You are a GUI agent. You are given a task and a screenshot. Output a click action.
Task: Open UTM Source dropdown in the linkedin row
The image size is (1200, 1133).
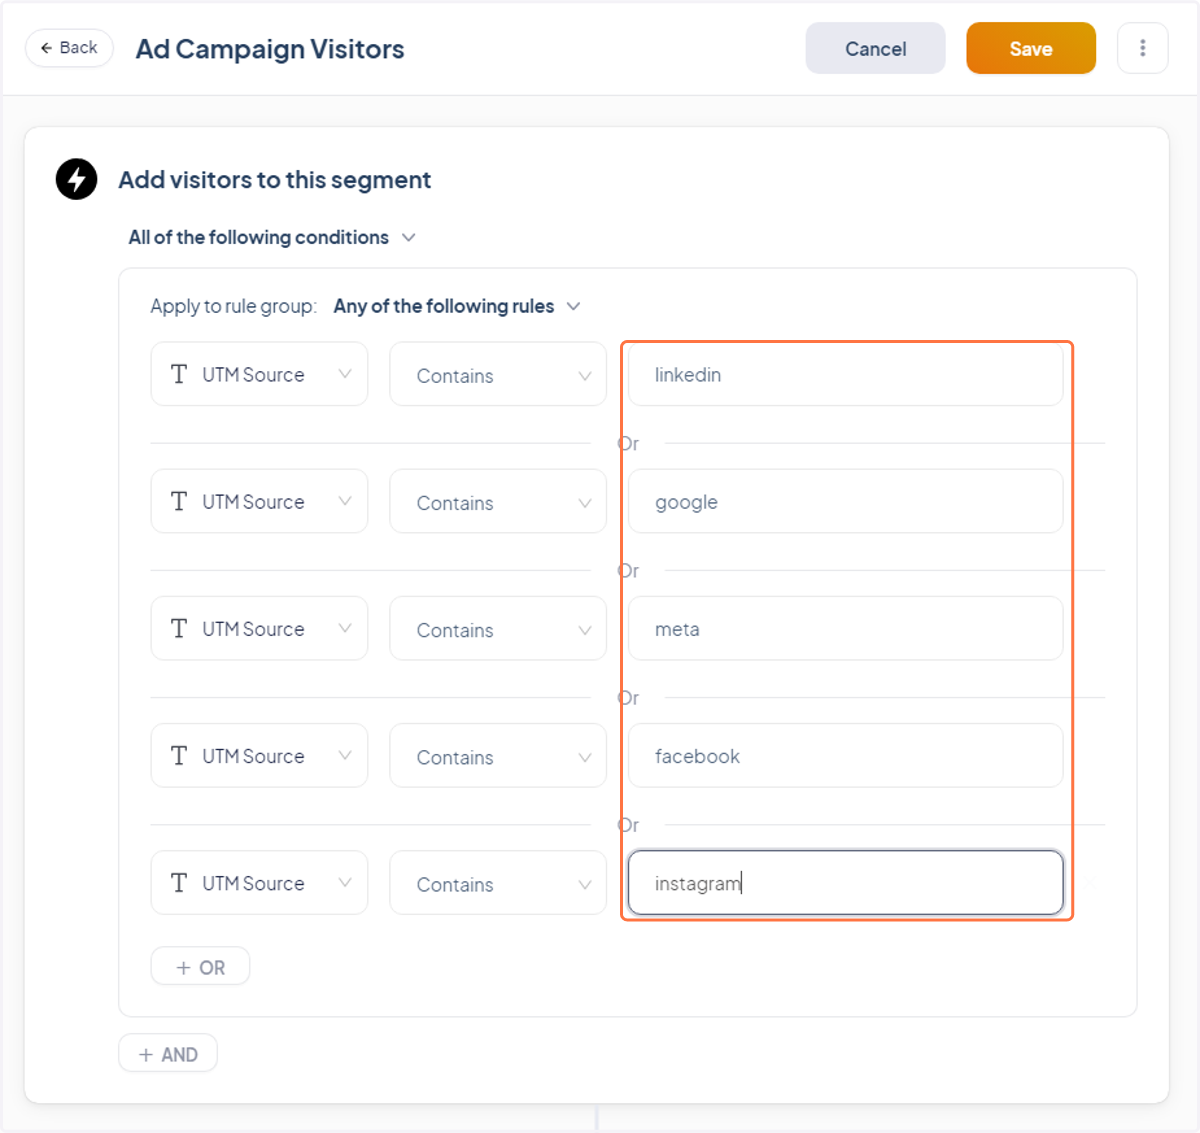(x=259, y=374)
